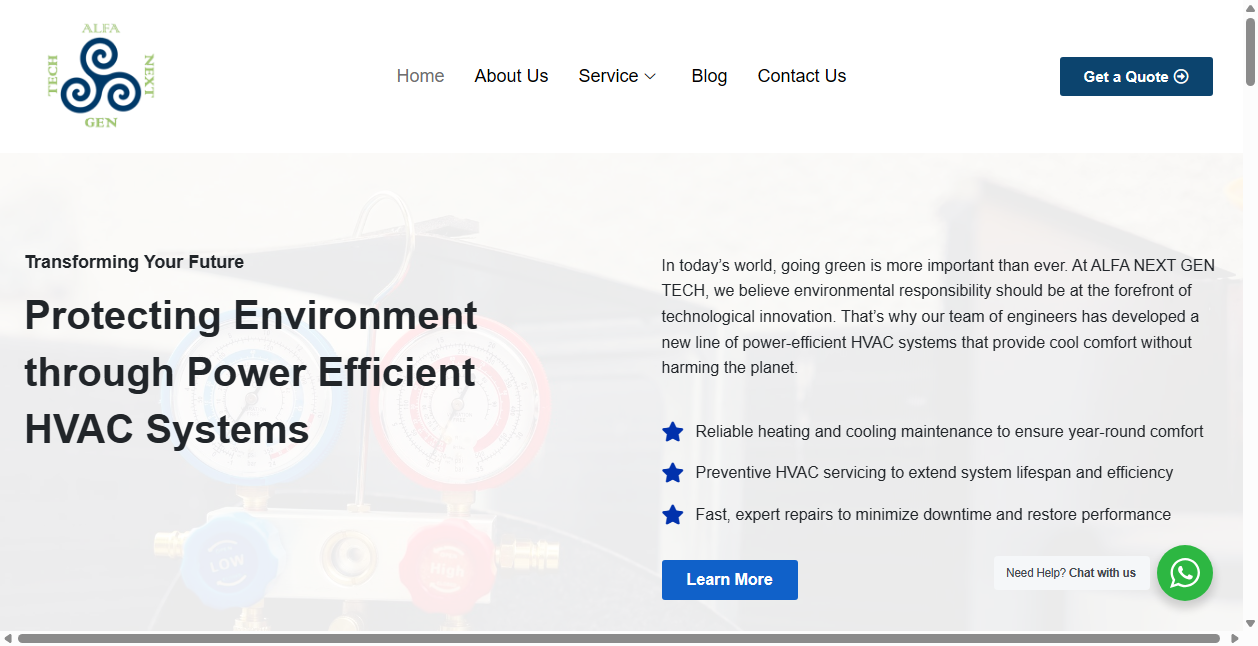Image resolution: width=1258 pixels, height=646 pixels.
Task: Click star icon beside Preventive HVAC servicing
Action: point(673,473)
